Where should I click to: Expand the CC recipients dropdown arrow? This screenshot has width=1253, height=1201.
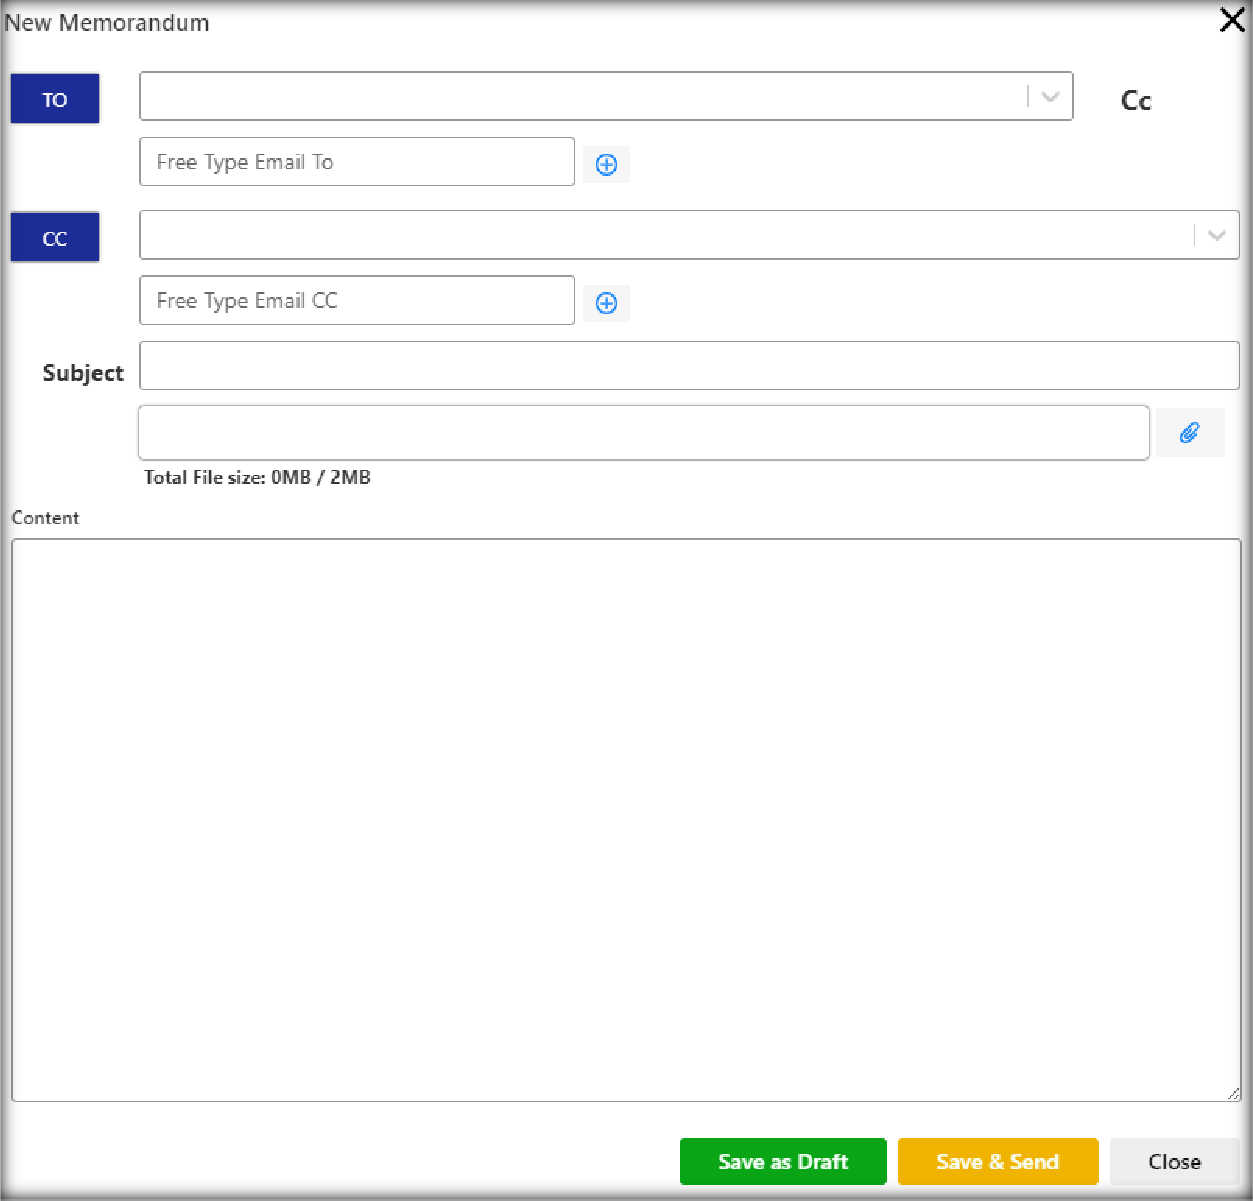[x=1216, y=236]
